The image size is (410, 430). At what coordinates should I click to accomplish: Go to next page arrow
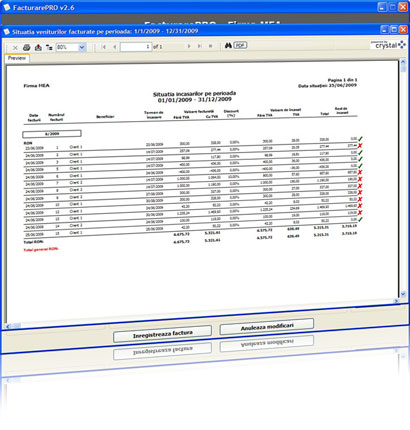point(189,46)
